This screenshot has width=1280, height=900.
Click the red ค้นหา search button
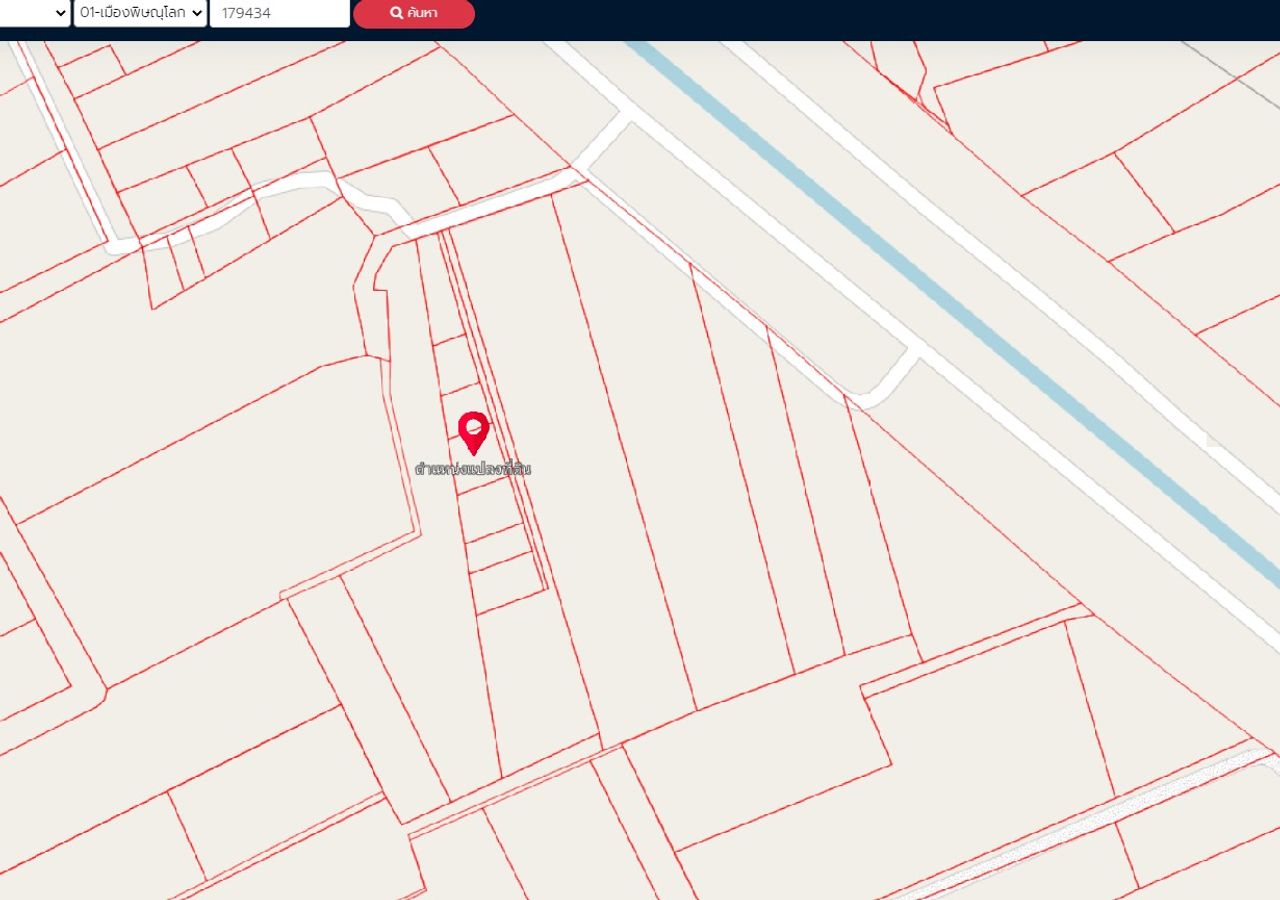414,13
